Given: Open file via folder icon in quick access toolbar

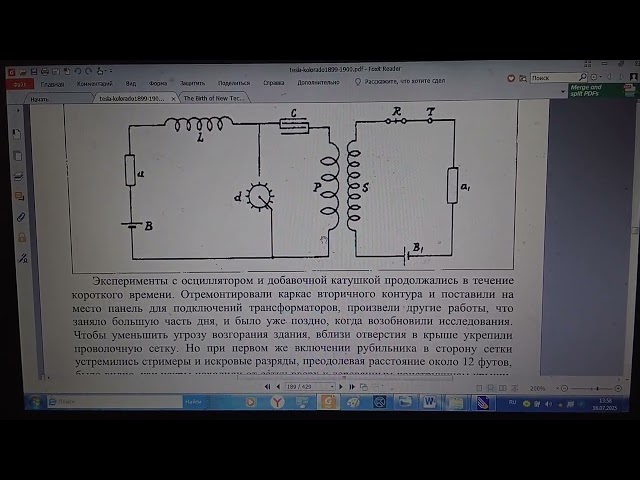Looking at the screenshot, I should coord(23,72).
